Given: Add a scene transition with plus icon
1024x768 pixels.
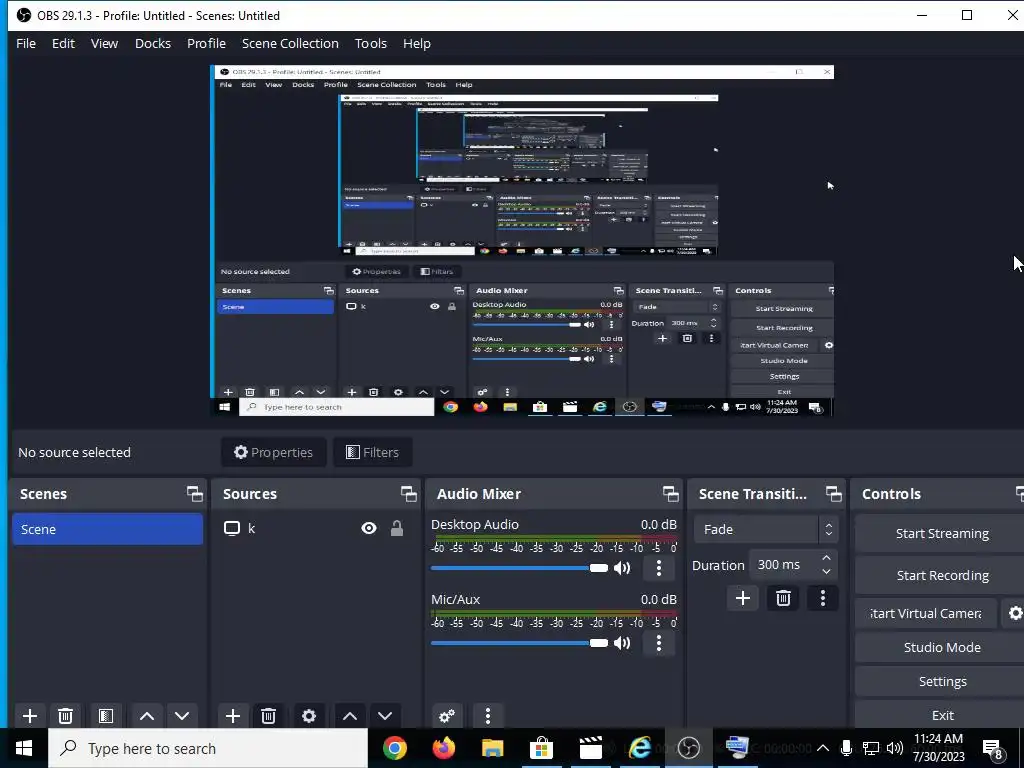Looking at the screenshot, I should pos(743,598).
